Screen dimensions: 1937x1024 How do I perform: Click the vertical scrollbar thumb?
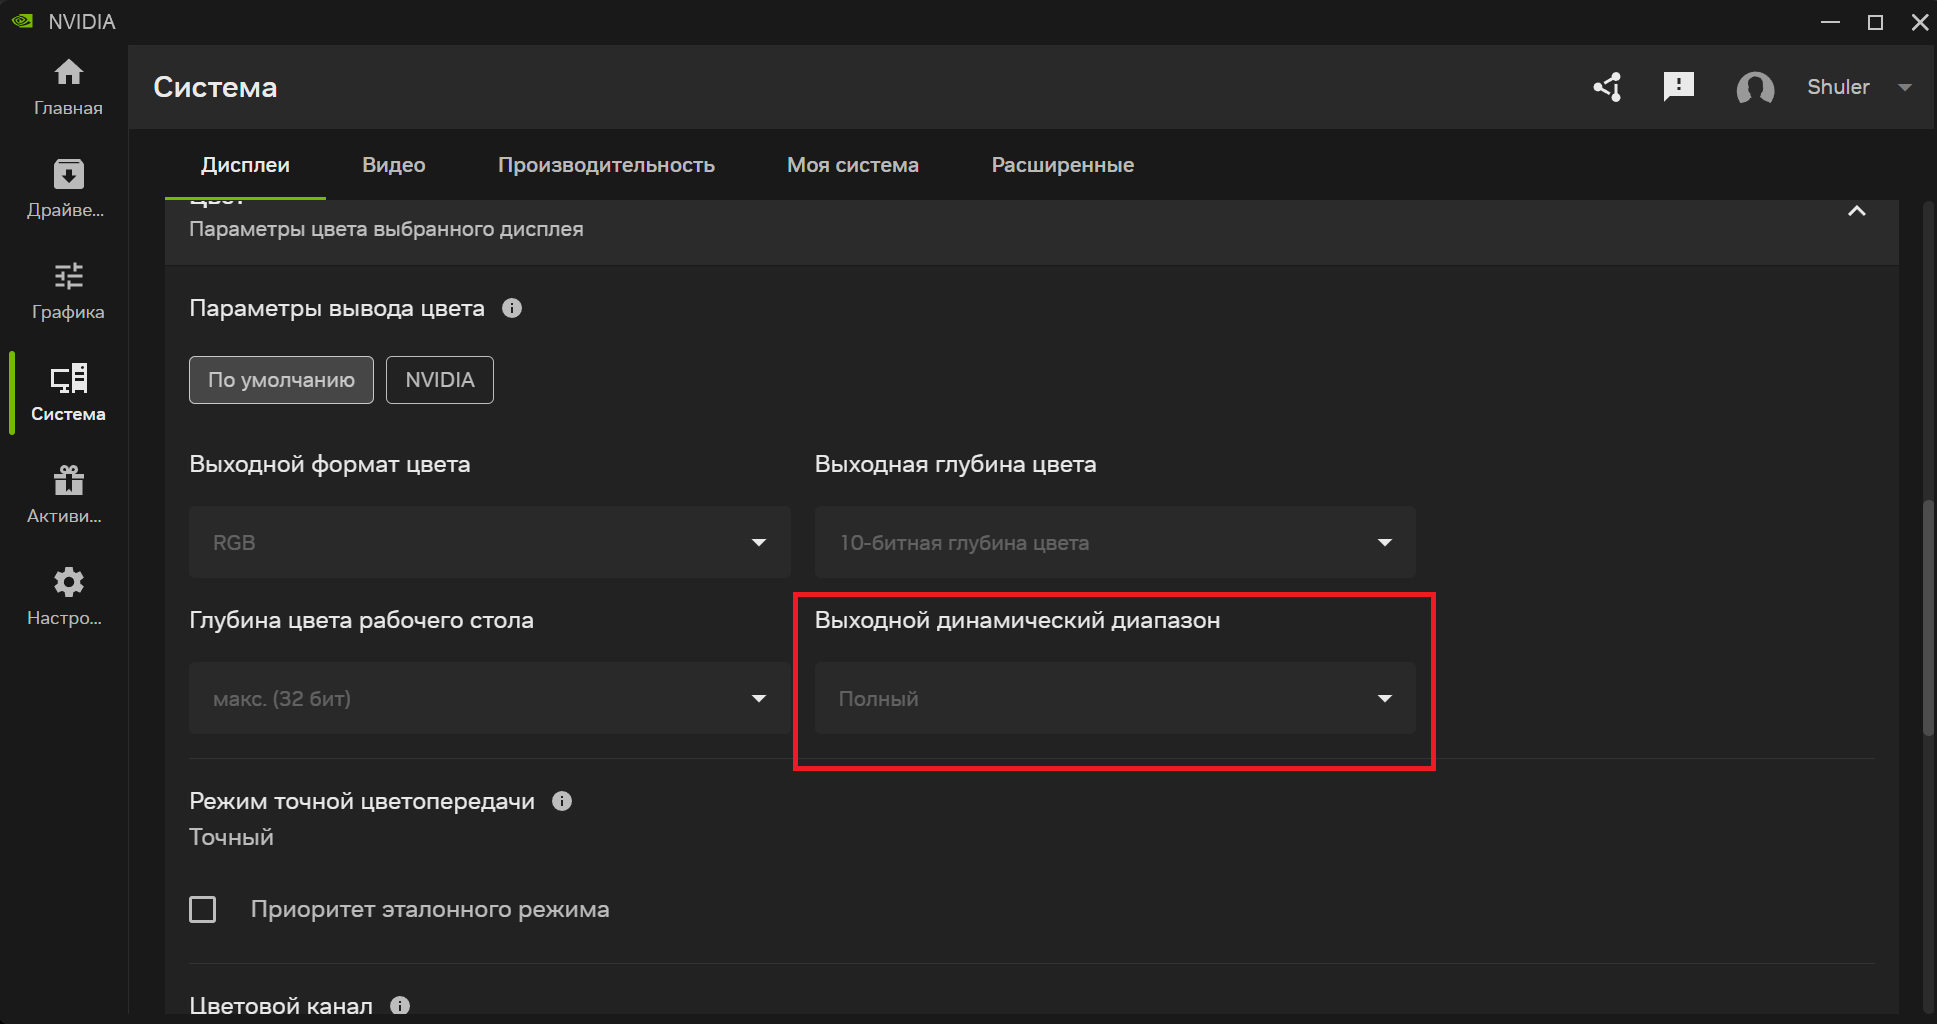click(x=1929, y=617)
